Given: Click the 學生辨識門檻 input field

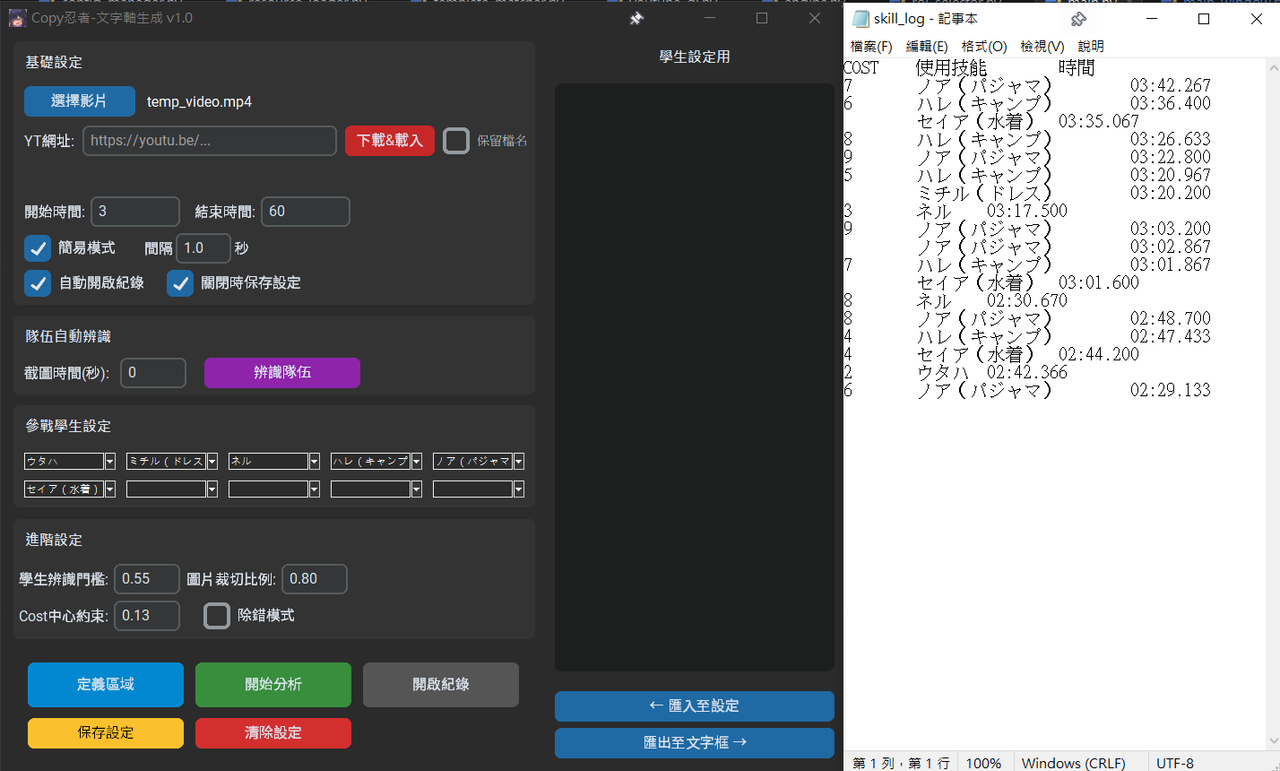Looking at the screenshot, I should pos(147,579).
